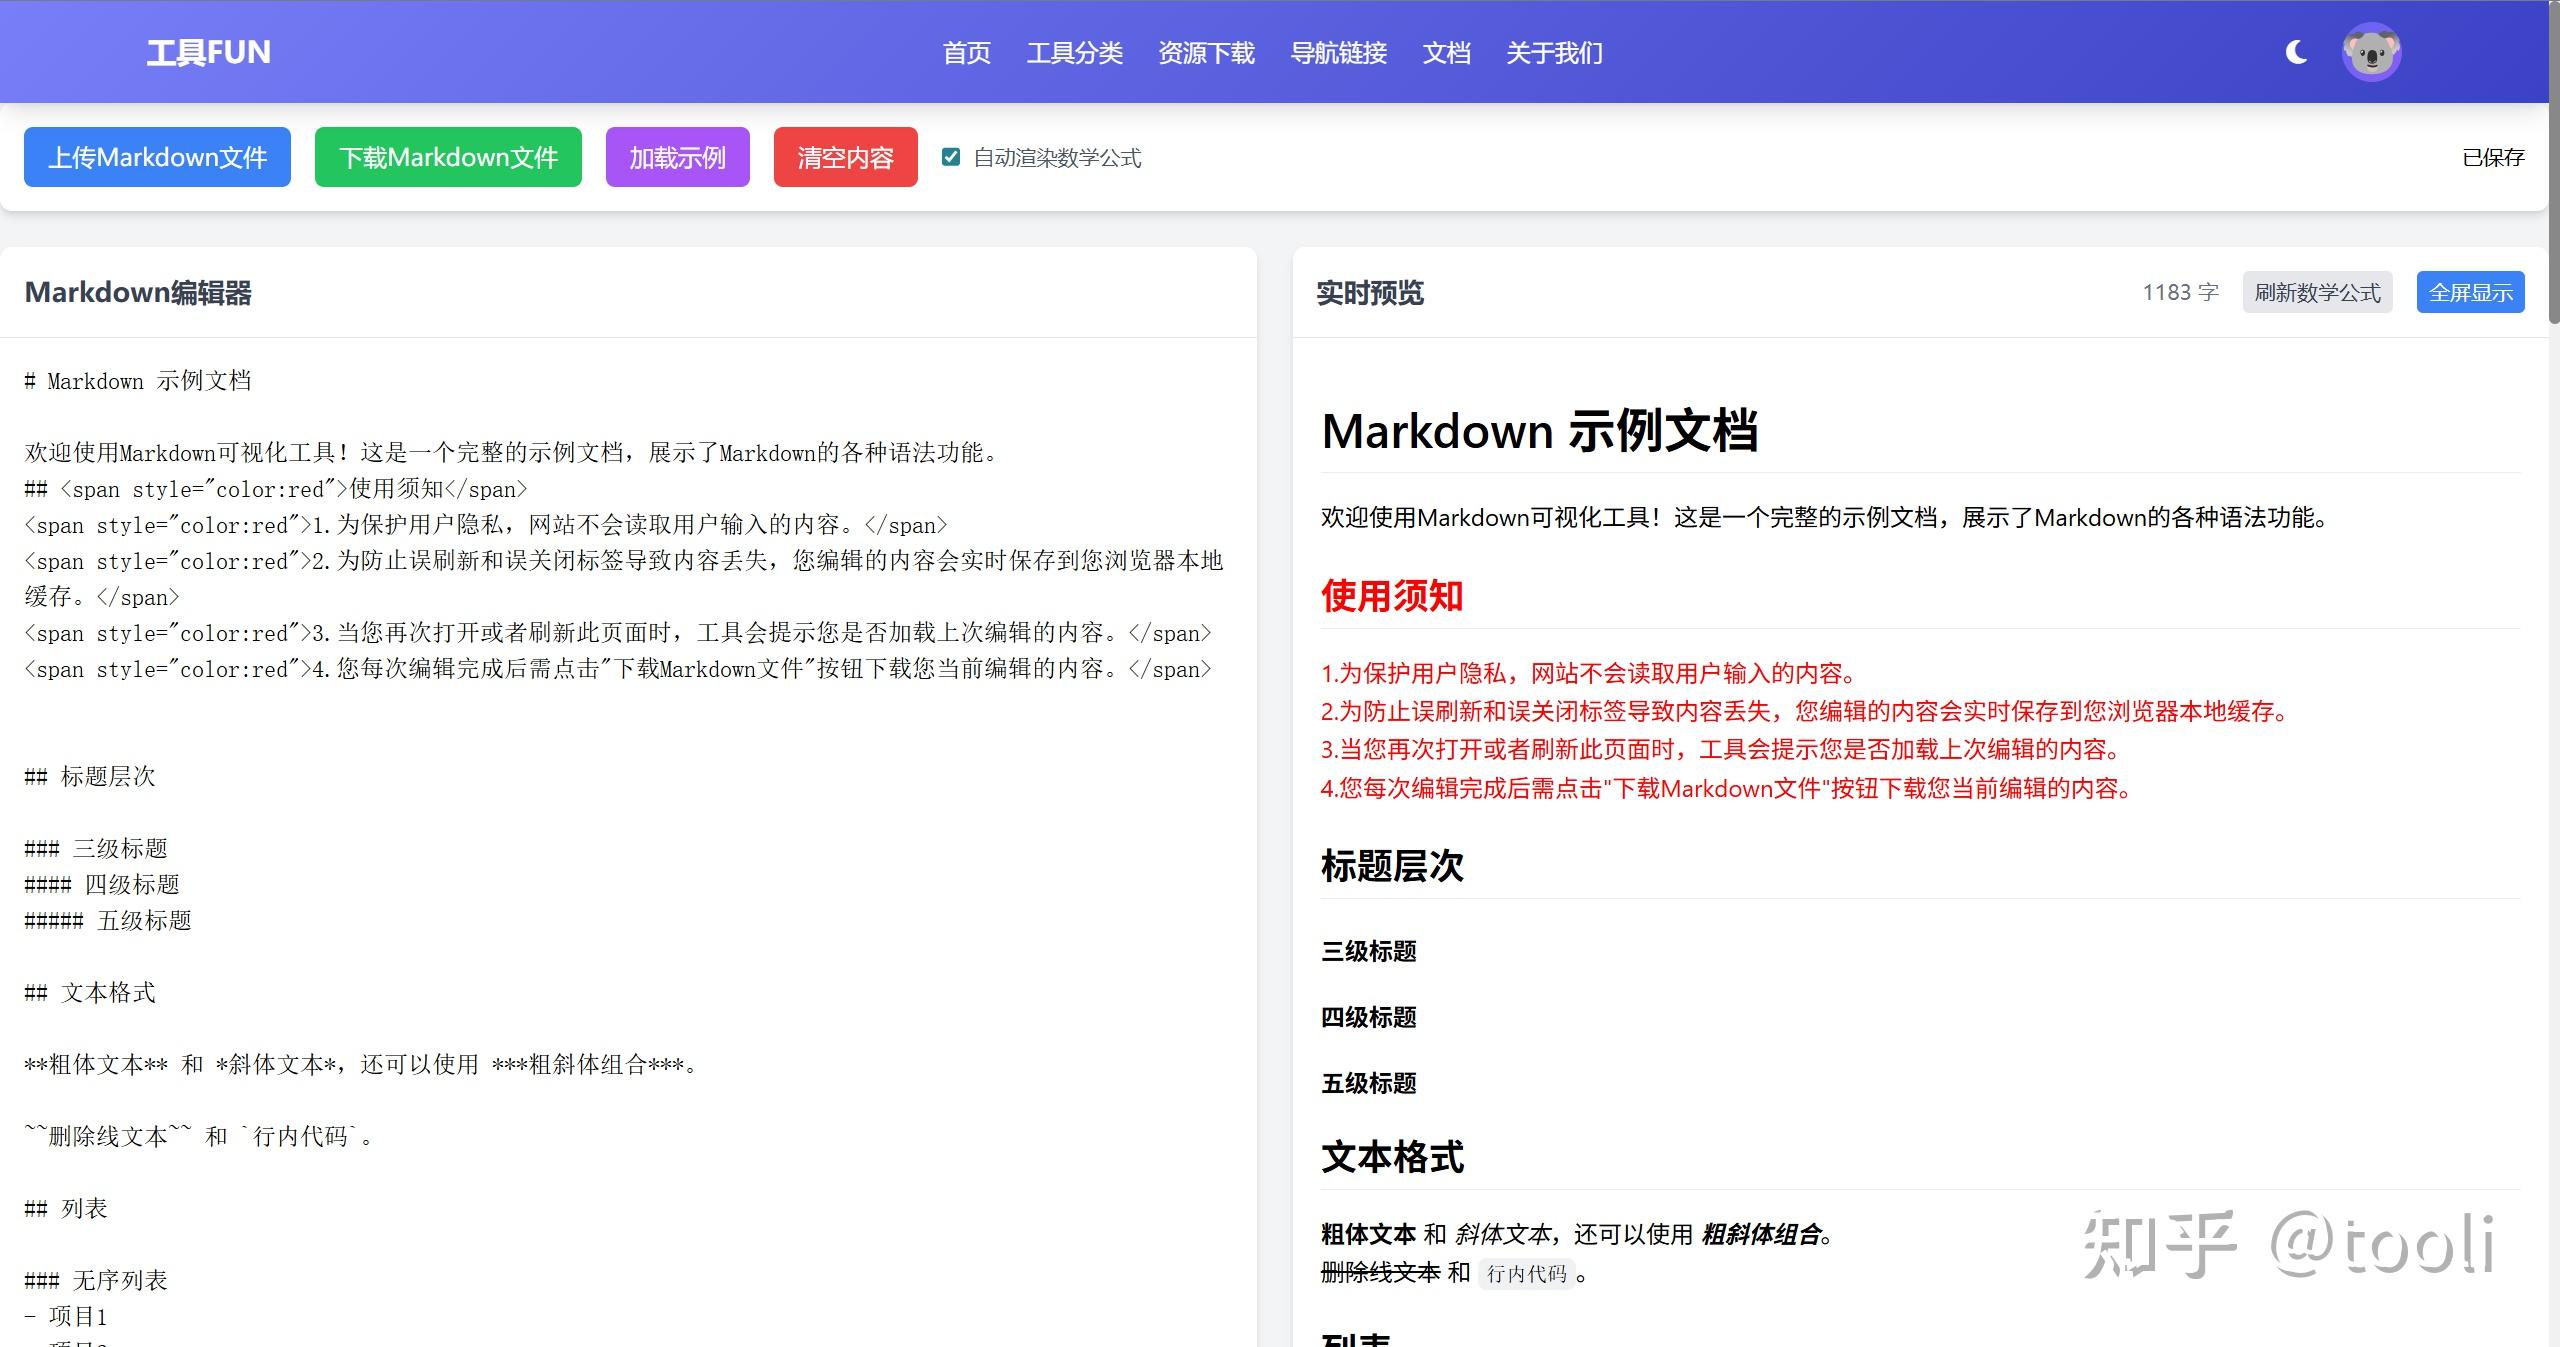2560x1347 pixels.
Task: Open 导航链接 navigation item
Action: click(1338, 52)
